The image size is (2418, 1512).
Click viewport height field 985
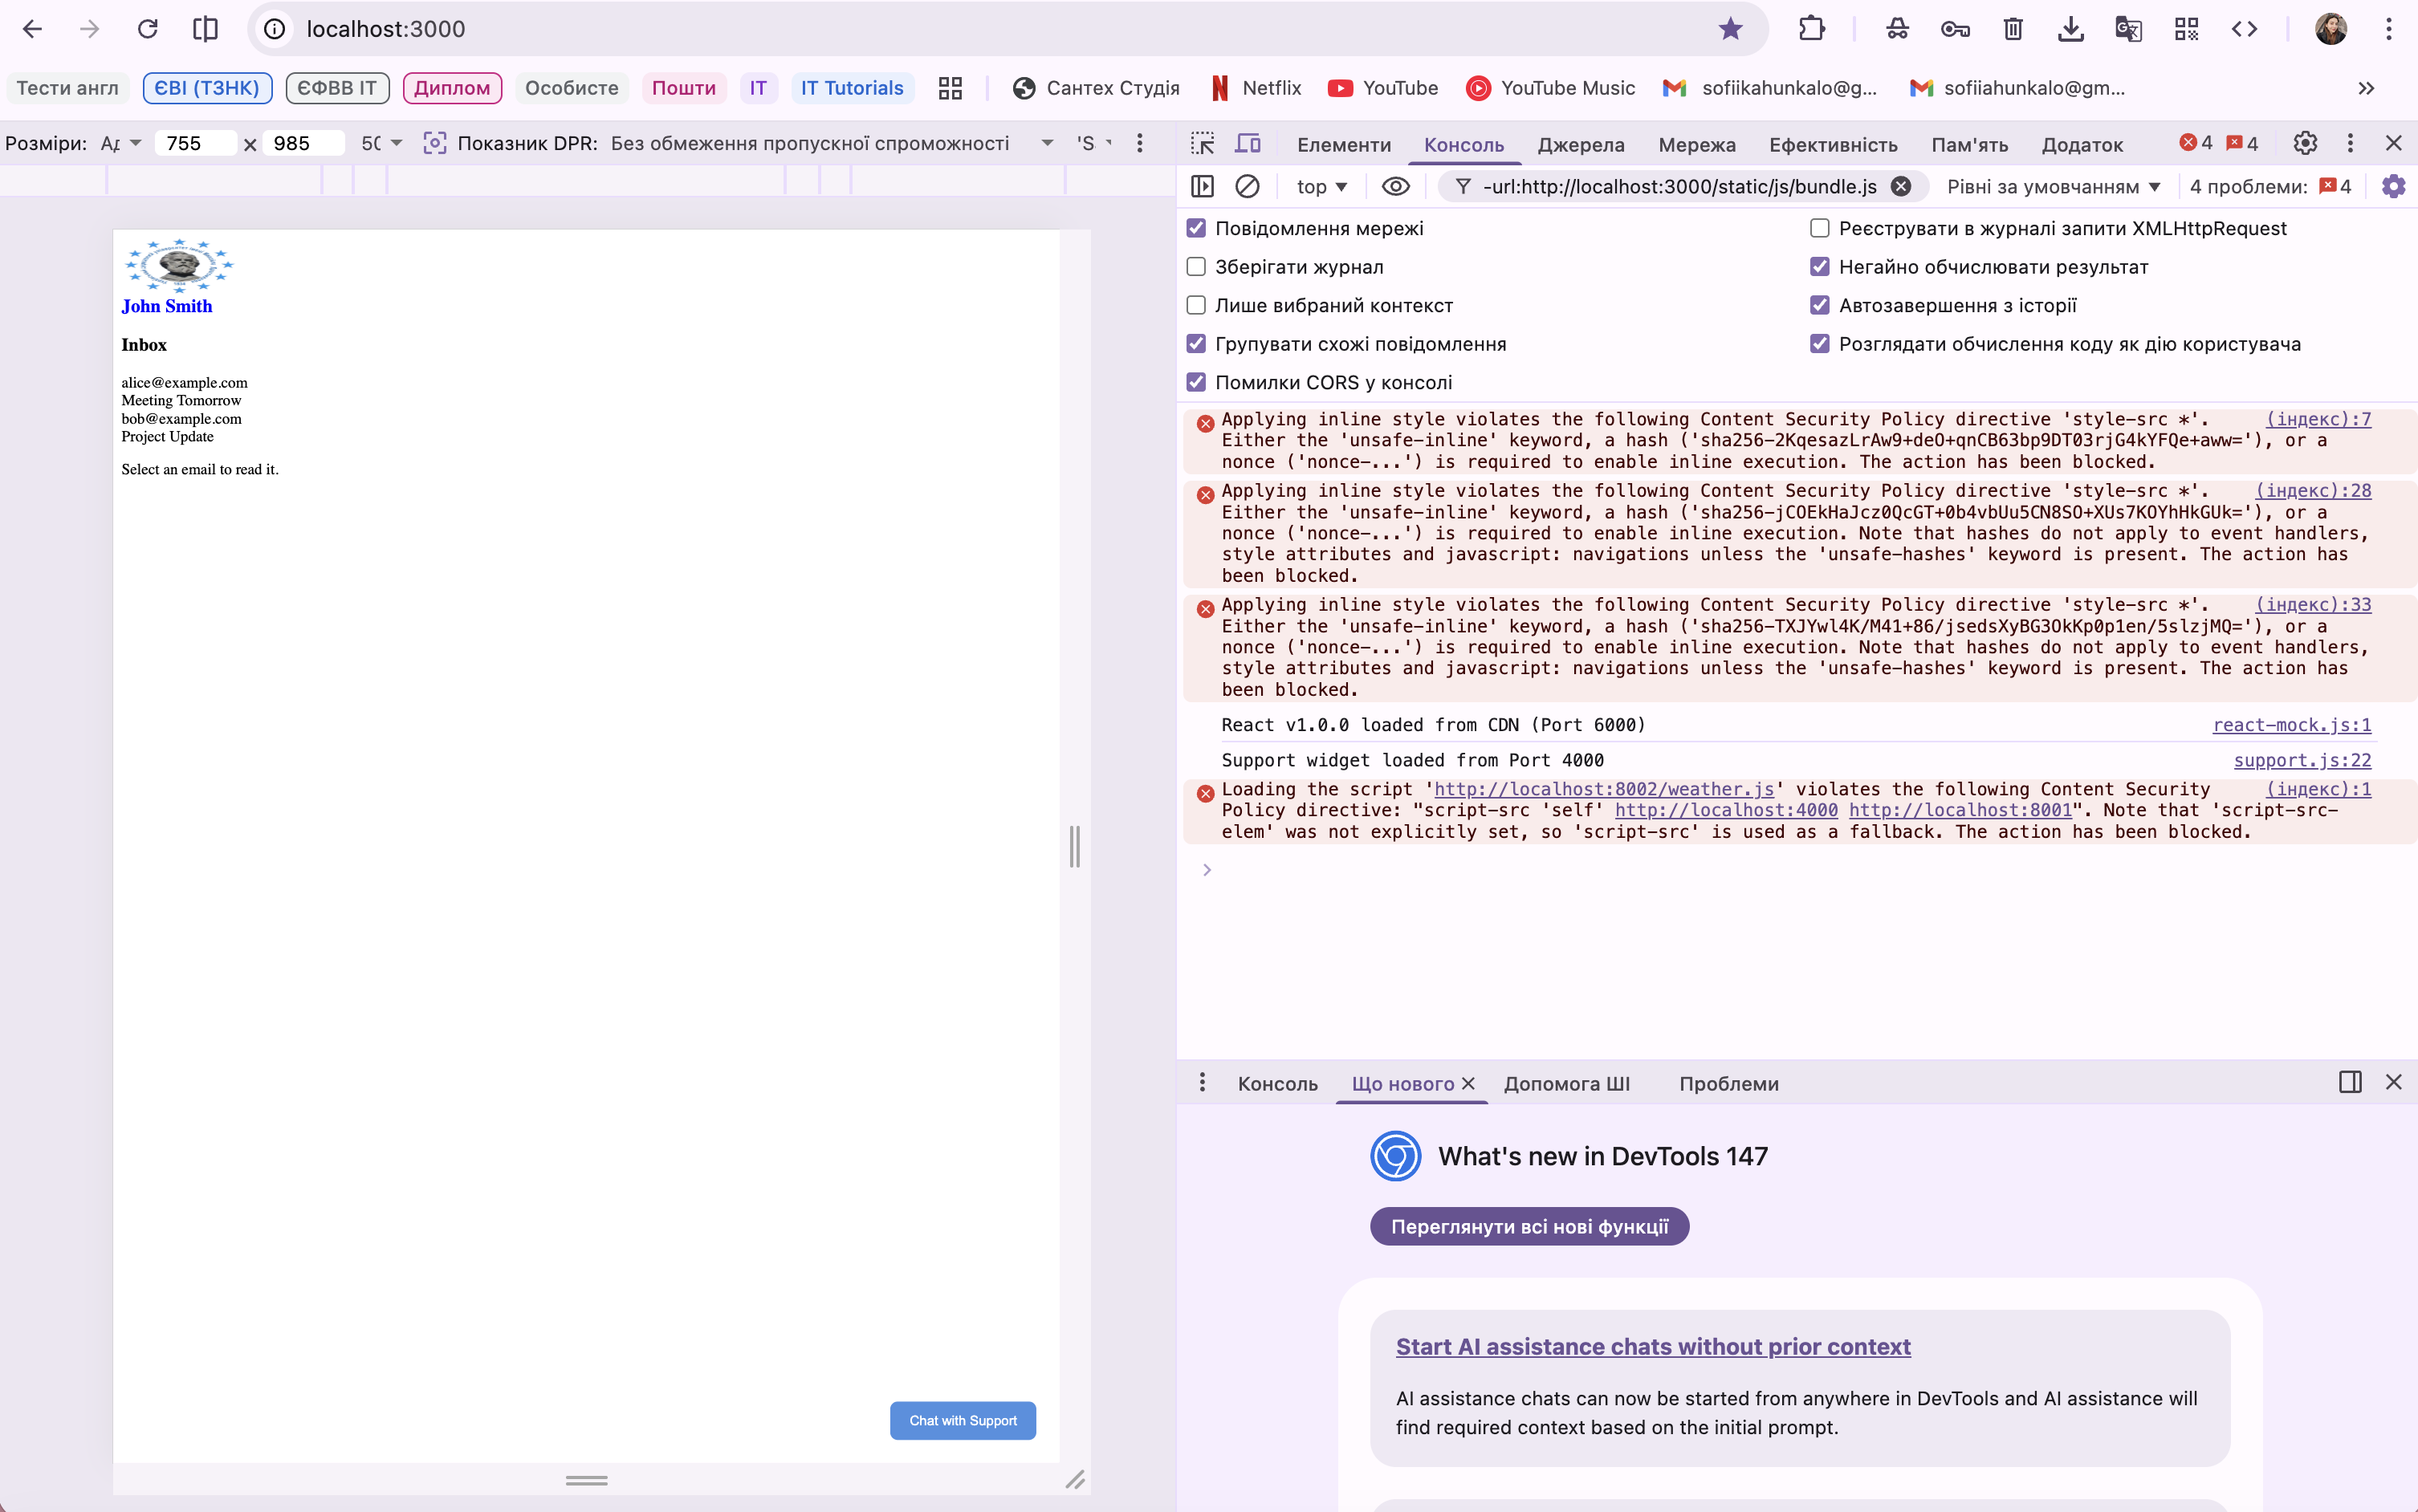[304, 143]
